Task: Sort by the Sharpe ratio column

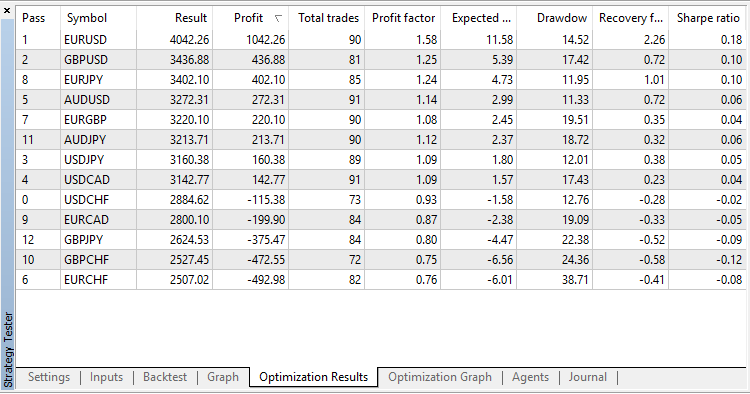Action: [x=707, y=18]
